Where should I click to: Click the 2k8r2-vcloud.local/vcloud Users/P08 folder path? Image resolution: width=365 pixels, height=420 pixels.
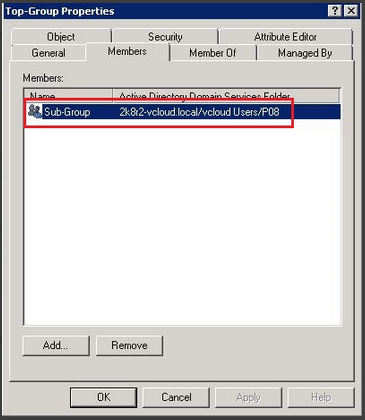tap(199, 112)
